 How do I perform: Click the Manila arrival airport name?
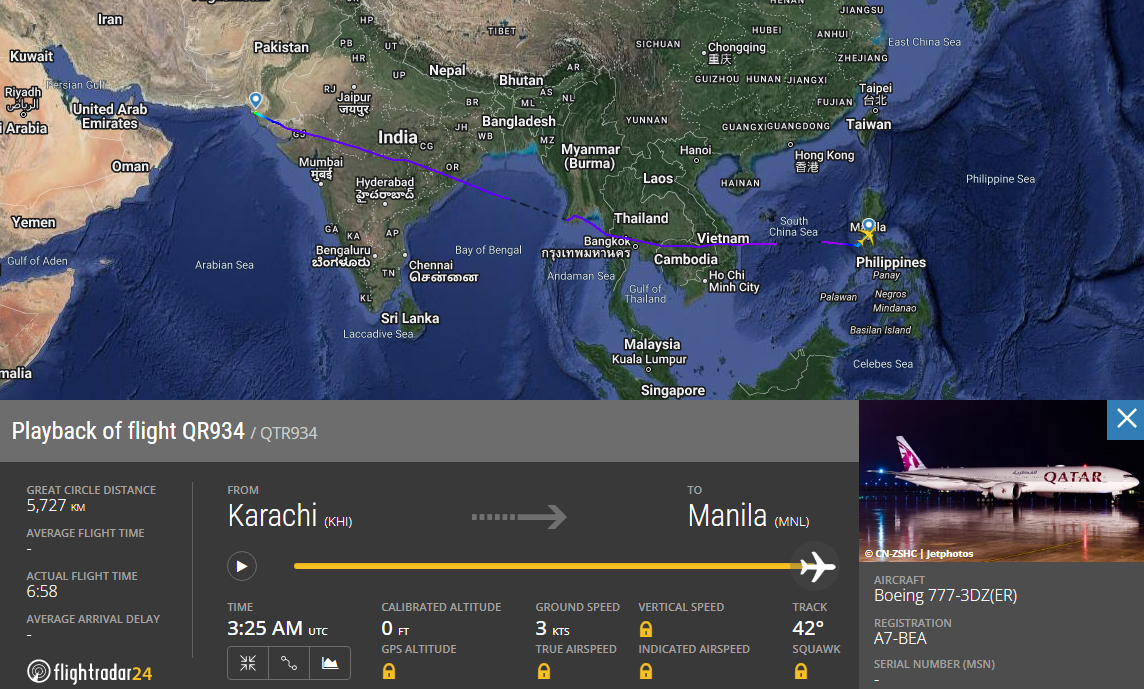[749, 516]
